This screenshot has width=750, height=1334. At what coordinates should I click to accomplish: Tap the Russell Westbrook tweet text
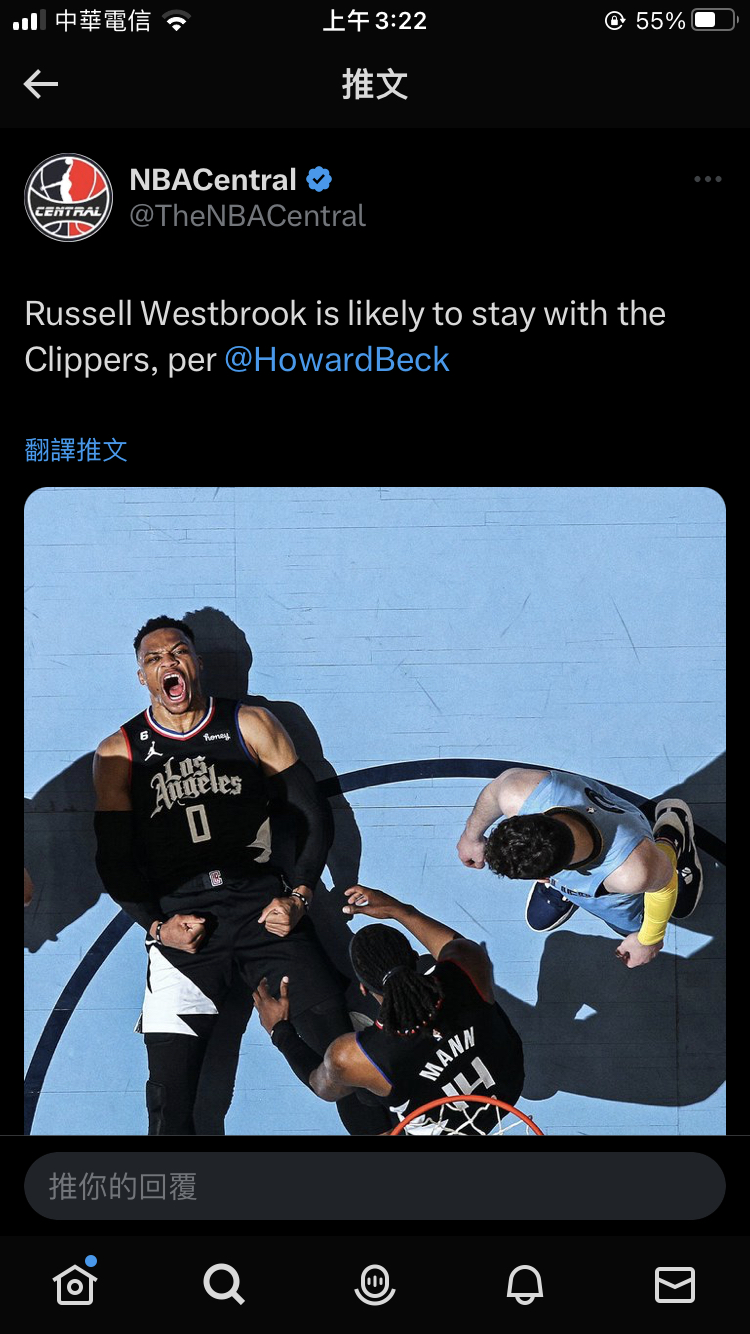coord(345,337)
